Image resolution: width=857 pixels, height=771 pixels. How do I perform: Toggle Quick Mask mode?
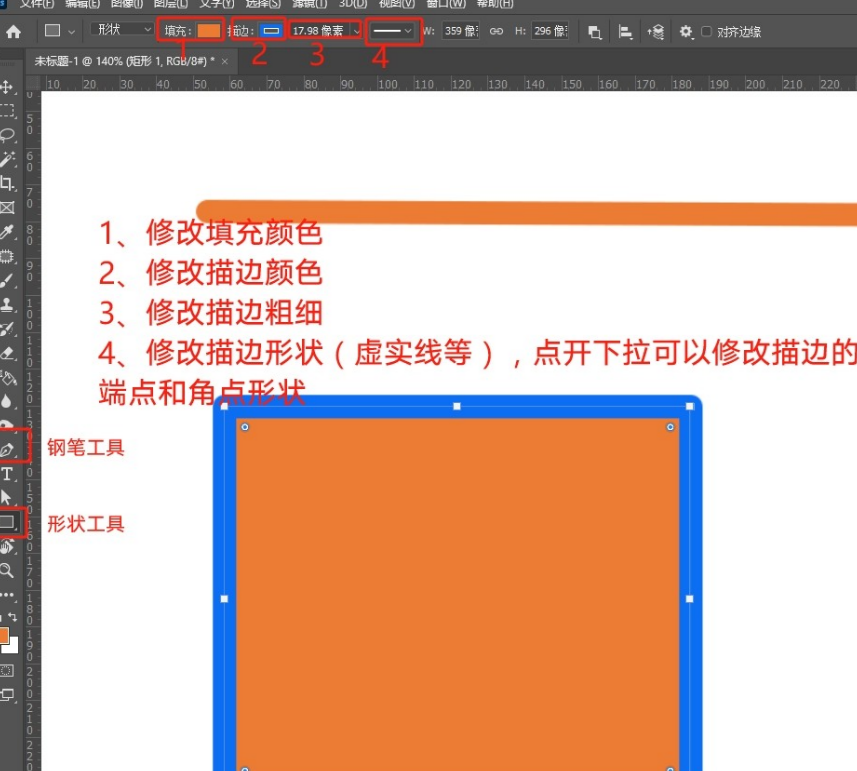7,670
